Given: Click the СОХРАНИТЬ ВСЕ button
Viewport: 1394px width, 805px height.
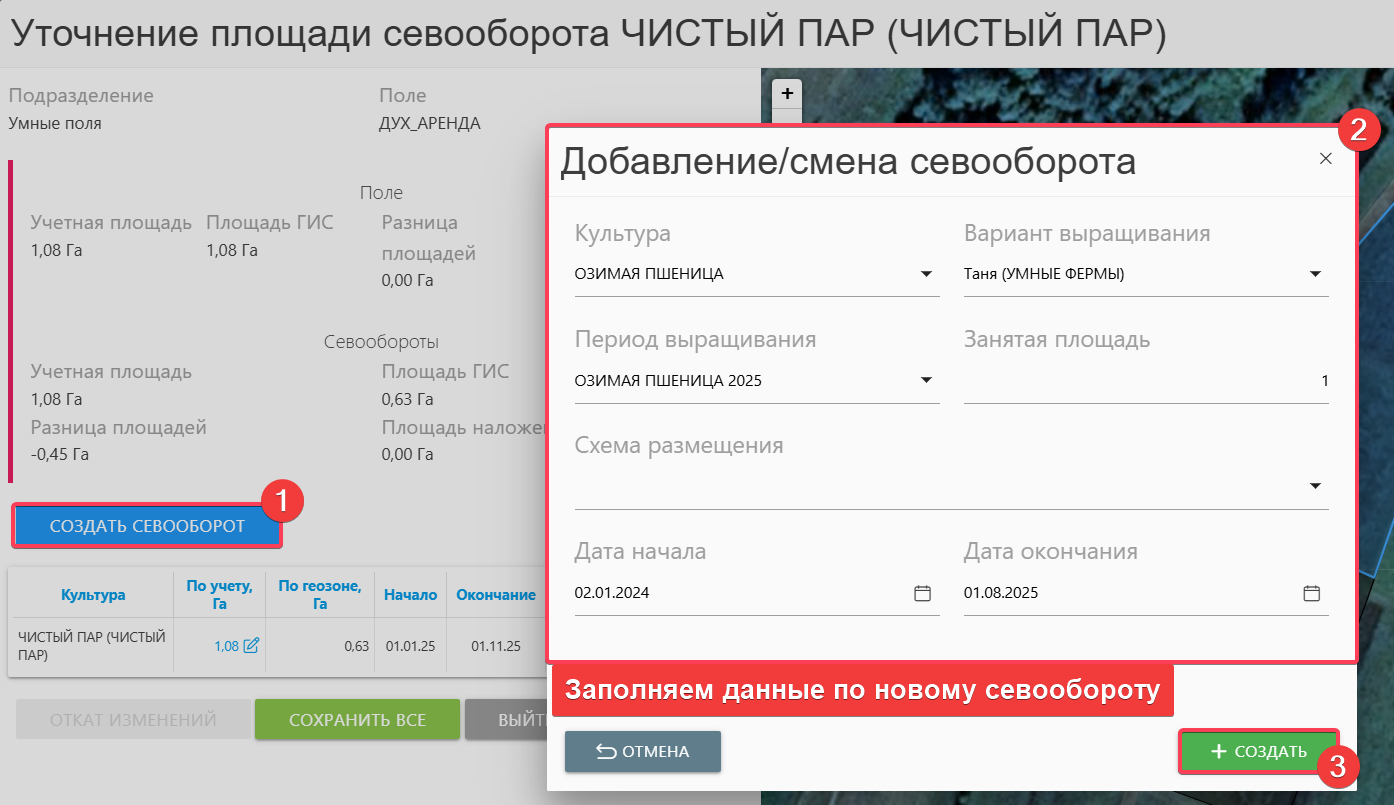Looking at the screenshot, I should (x=357, y=720).
